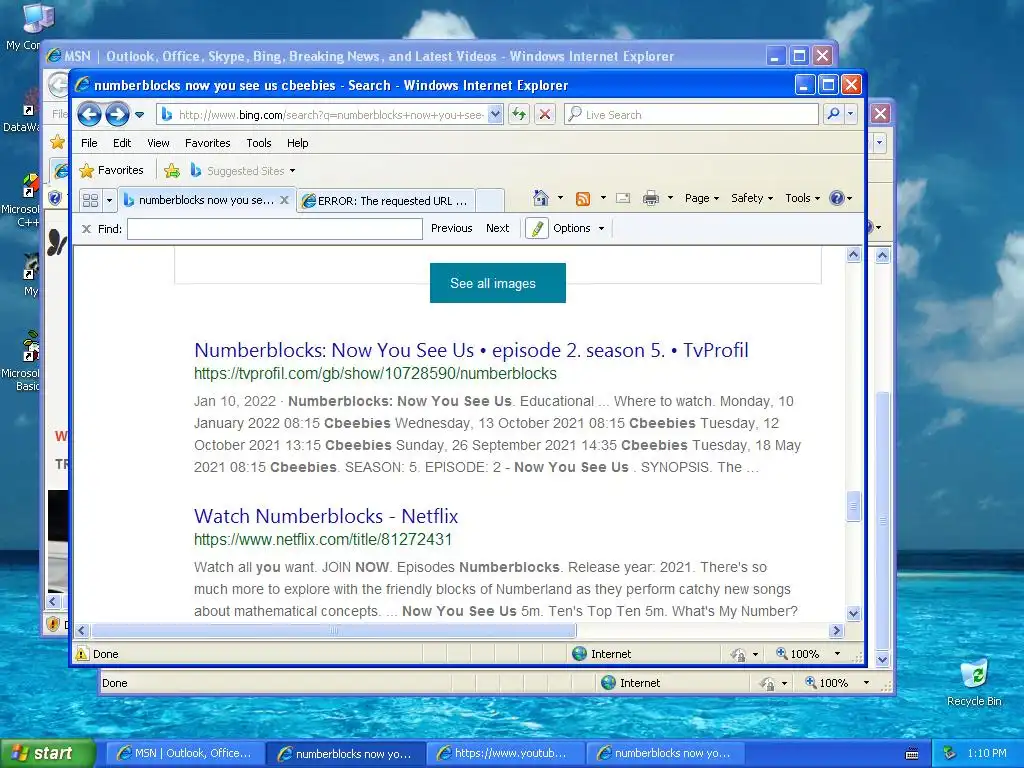This screenshot has height=768, width=1024.
Task: Click the horizontal scrollbar thumb
Action: [x=334, y=631]
